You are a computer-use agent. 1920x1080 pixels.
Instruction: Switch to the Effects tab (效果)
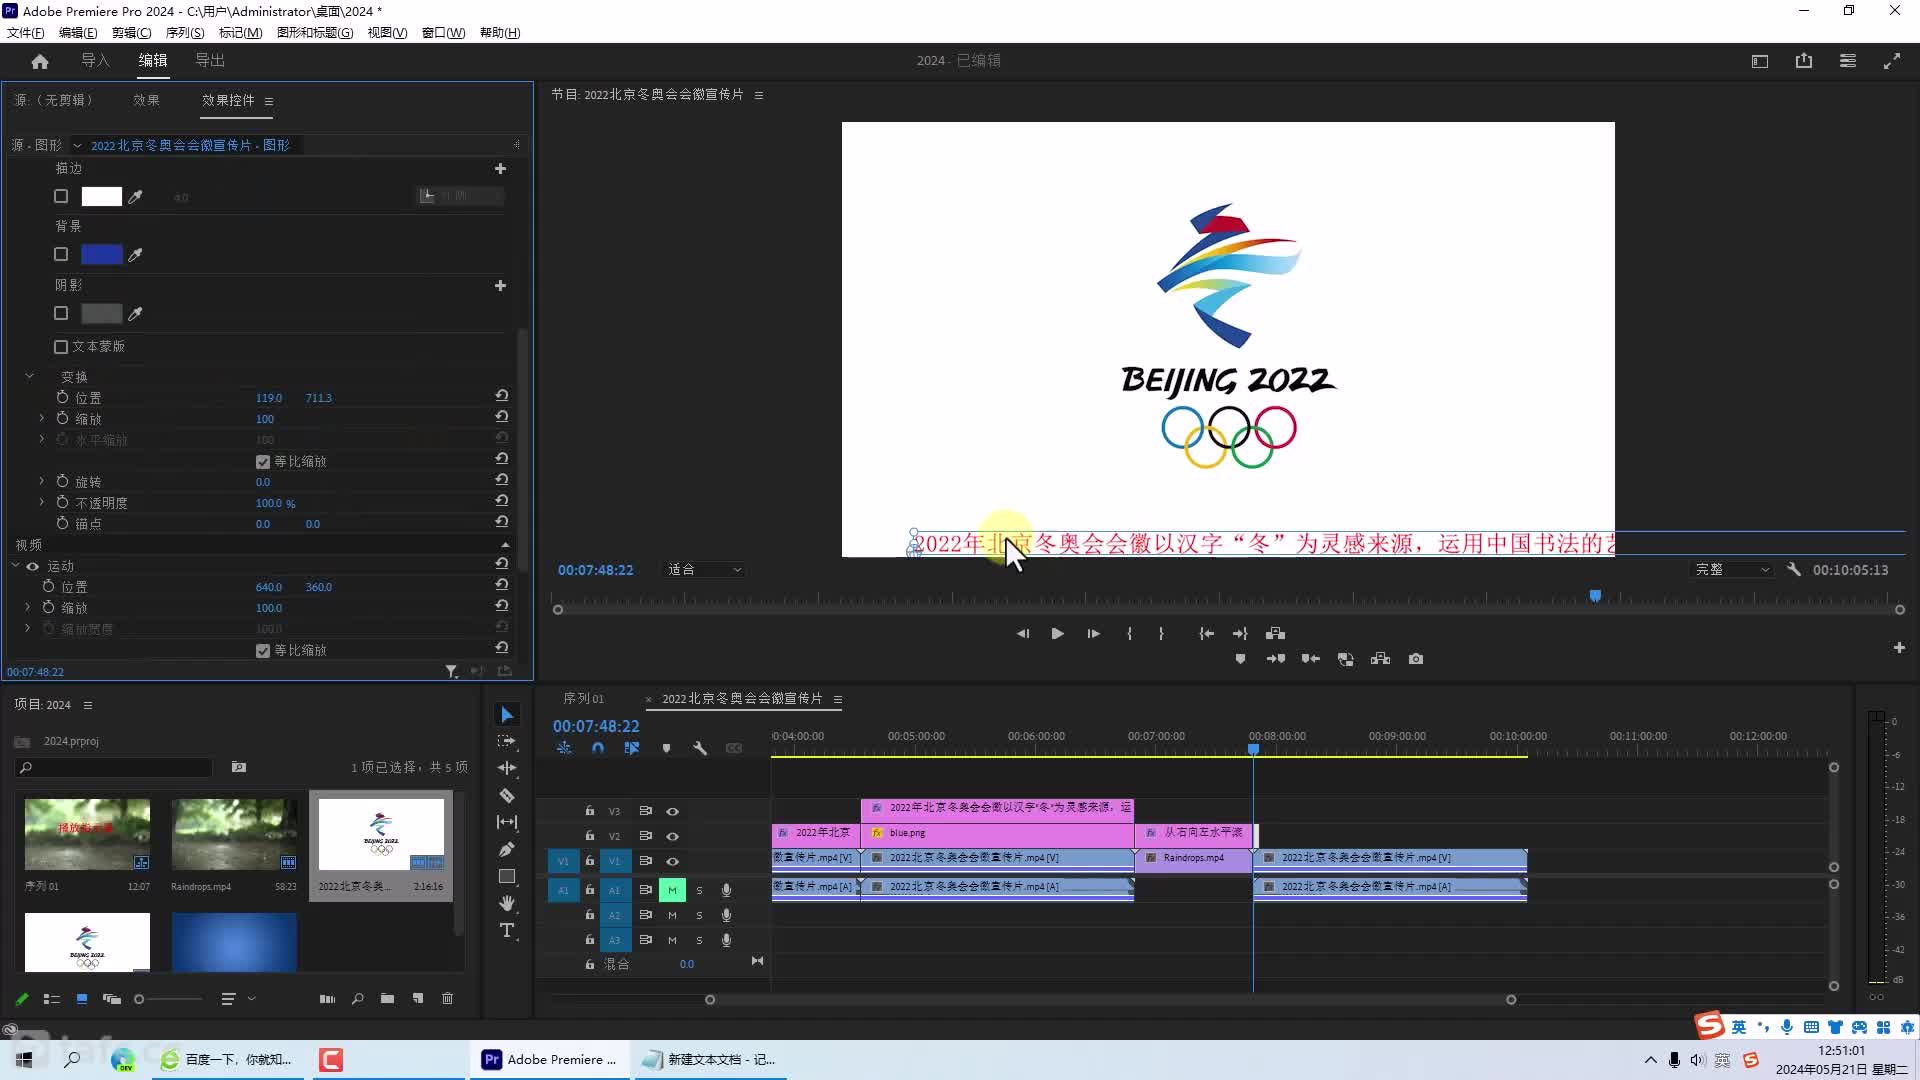(x=146, y=100)
